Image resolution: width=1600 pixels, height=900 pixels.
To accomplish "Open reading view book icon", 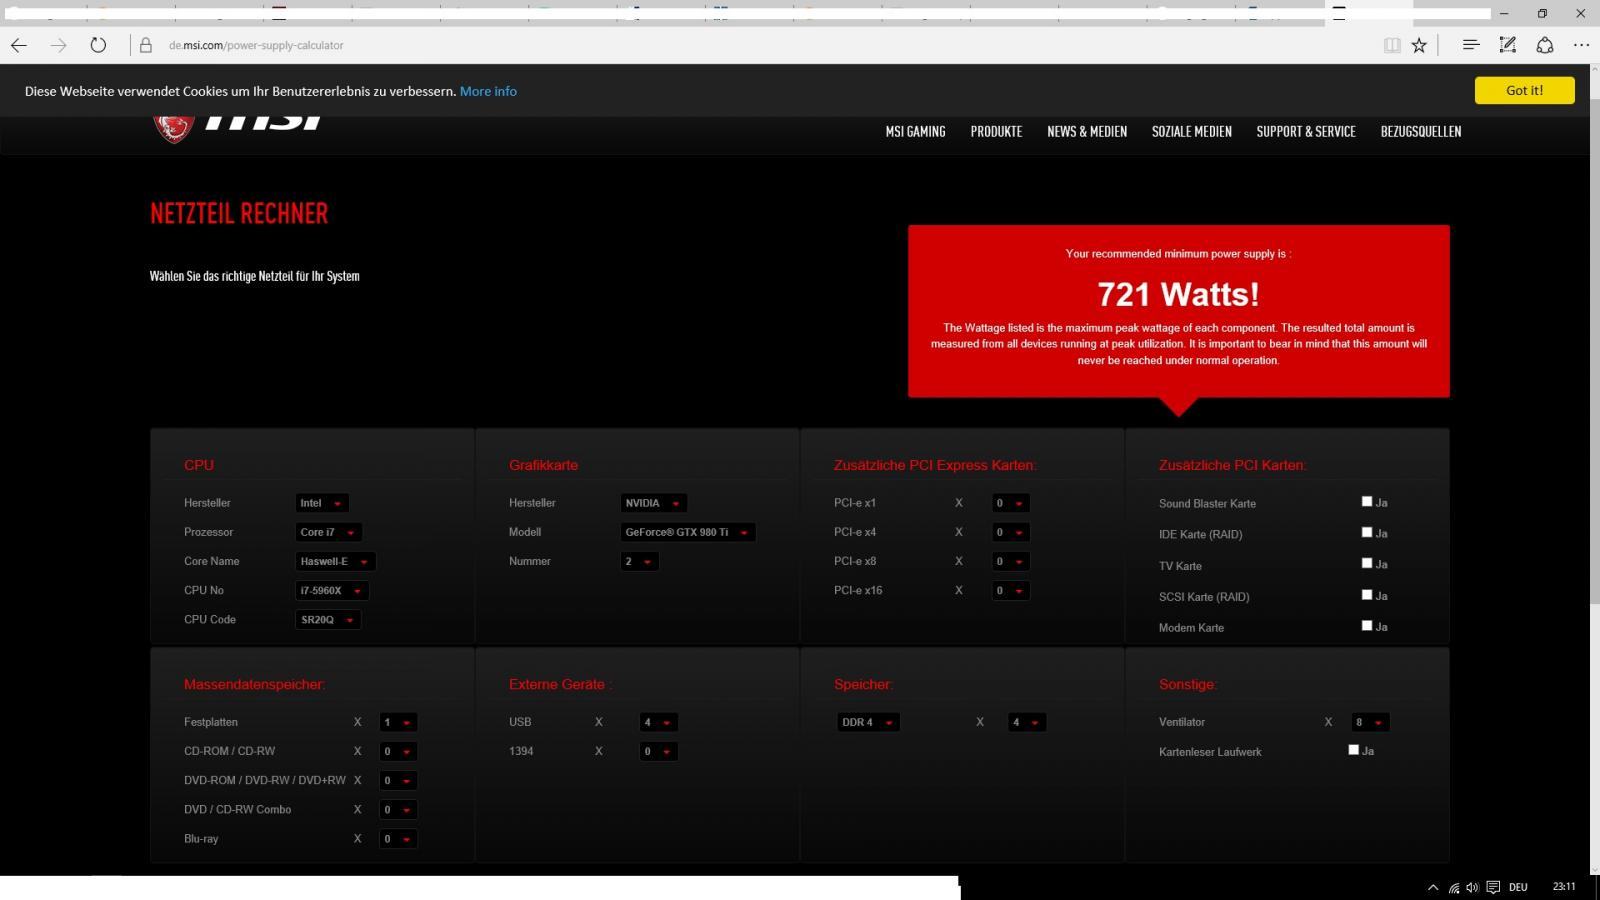I will point(1392,45).
